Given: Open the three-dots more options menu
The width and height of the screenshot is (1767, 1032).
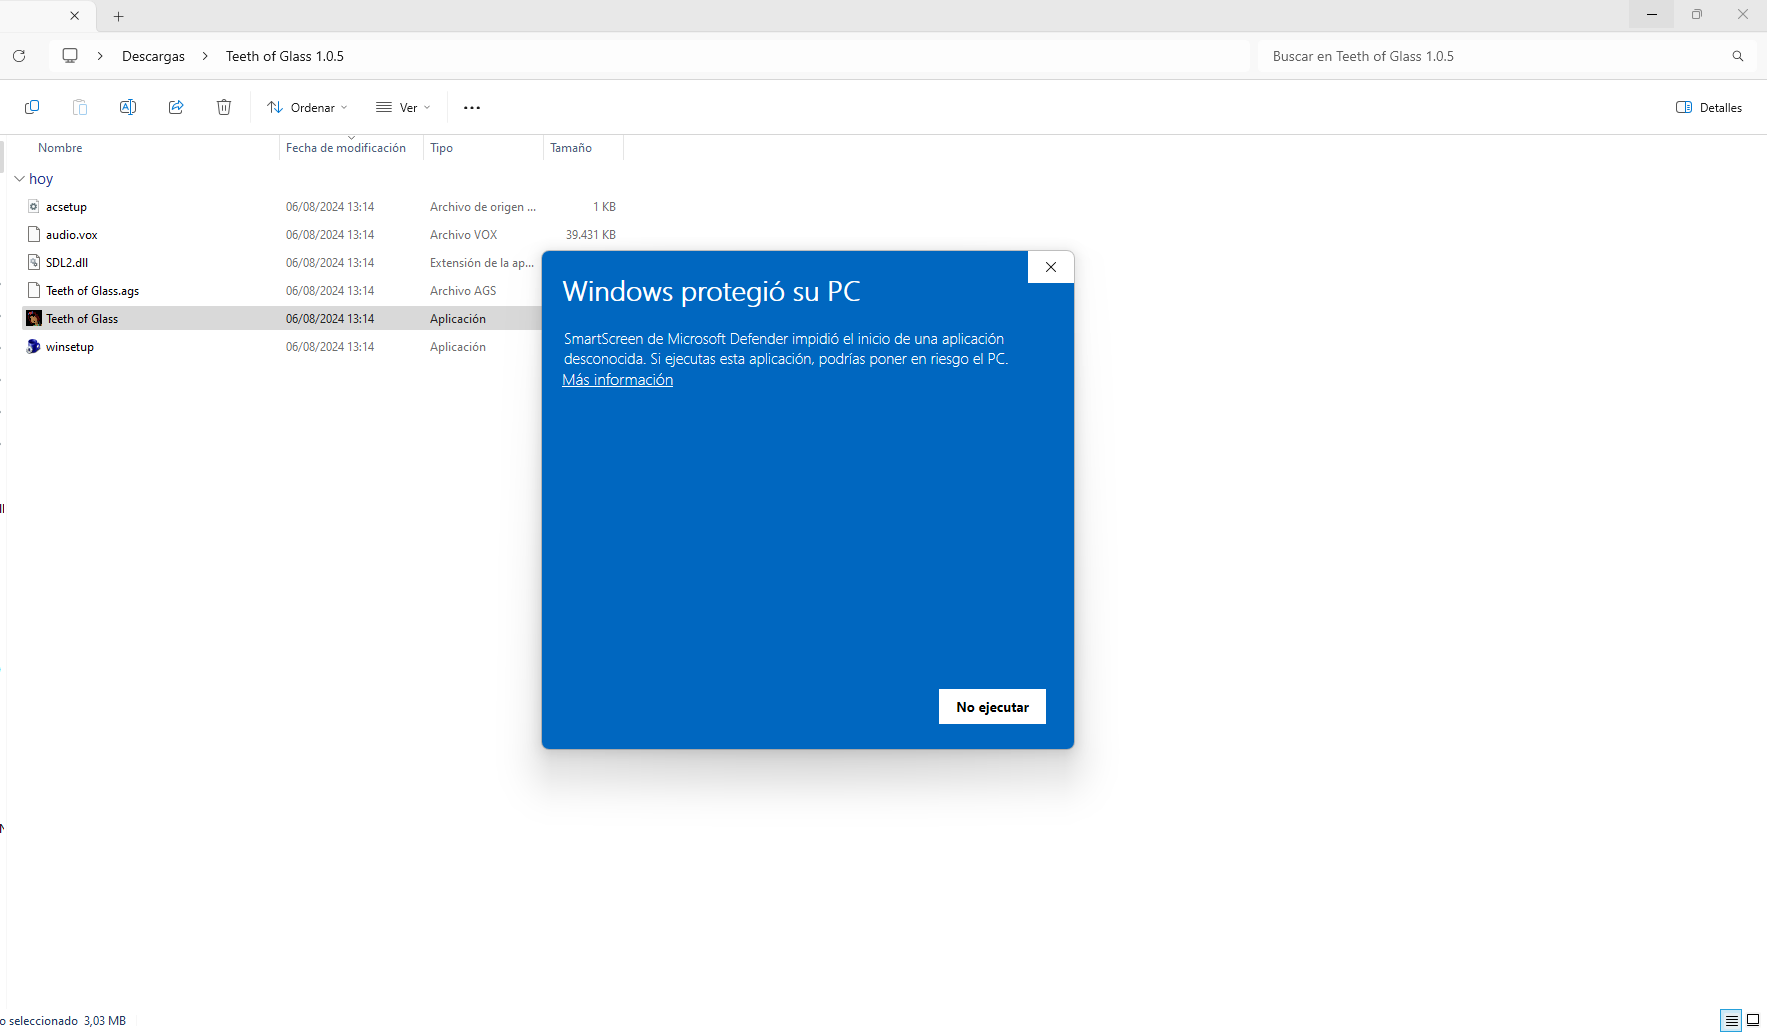Looking at the screenshot, I should 472,107.
